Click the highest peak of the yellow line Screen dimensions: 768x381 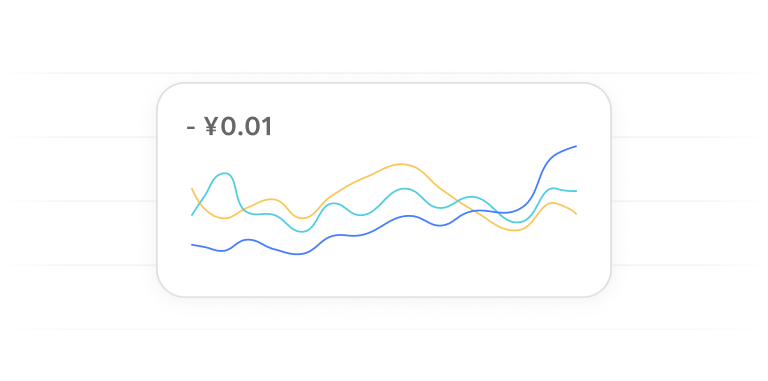click(x=401, y=164)
